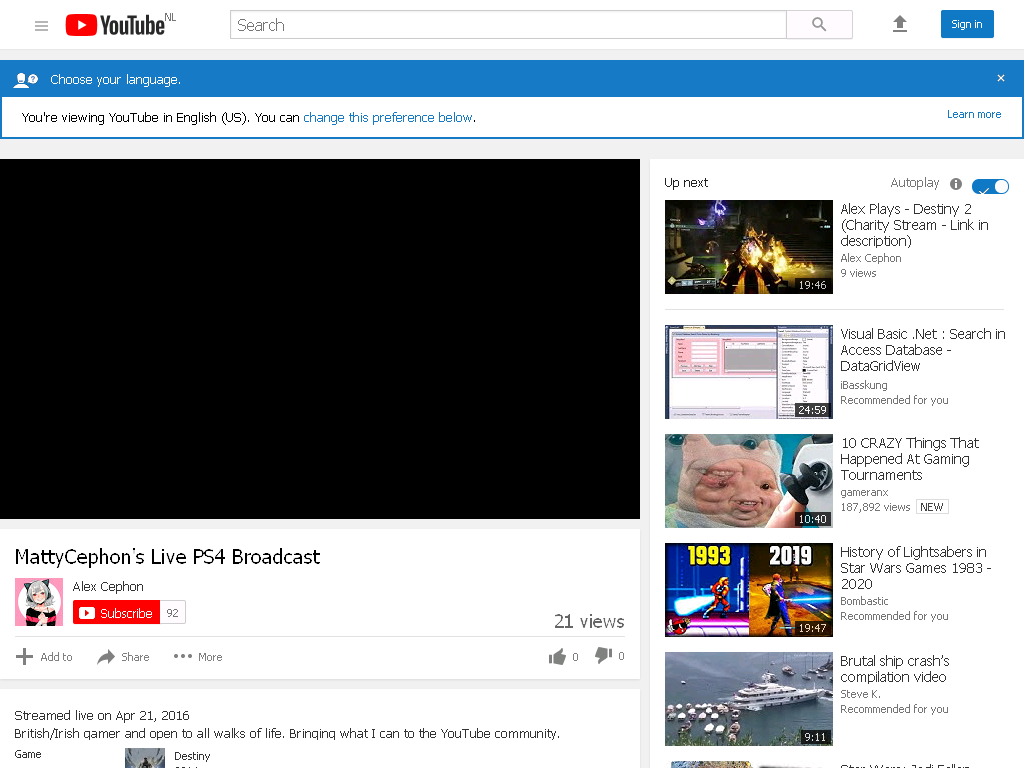Image resolution: width=1024 pixels, height=768 pixels.
Task: Click MattyCephon's Live PS4 Broadcast title
Action: point(167,557)
